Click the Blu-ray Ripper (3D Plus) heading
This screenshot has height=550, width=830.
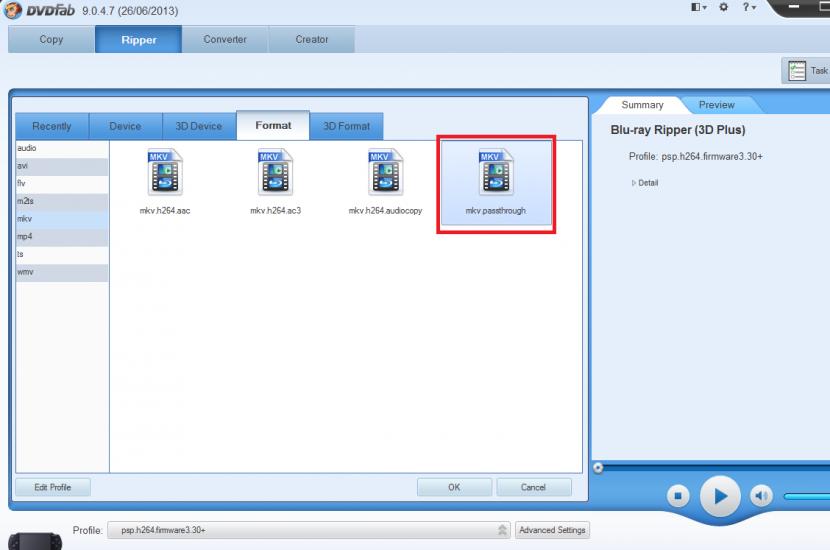(x=678, y=130)
